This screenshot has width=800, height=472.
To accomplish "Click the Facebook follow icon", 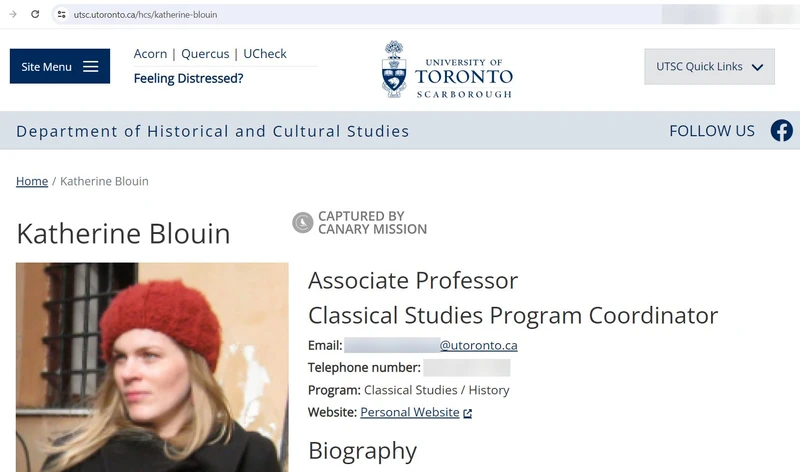I will click(782, 131).
